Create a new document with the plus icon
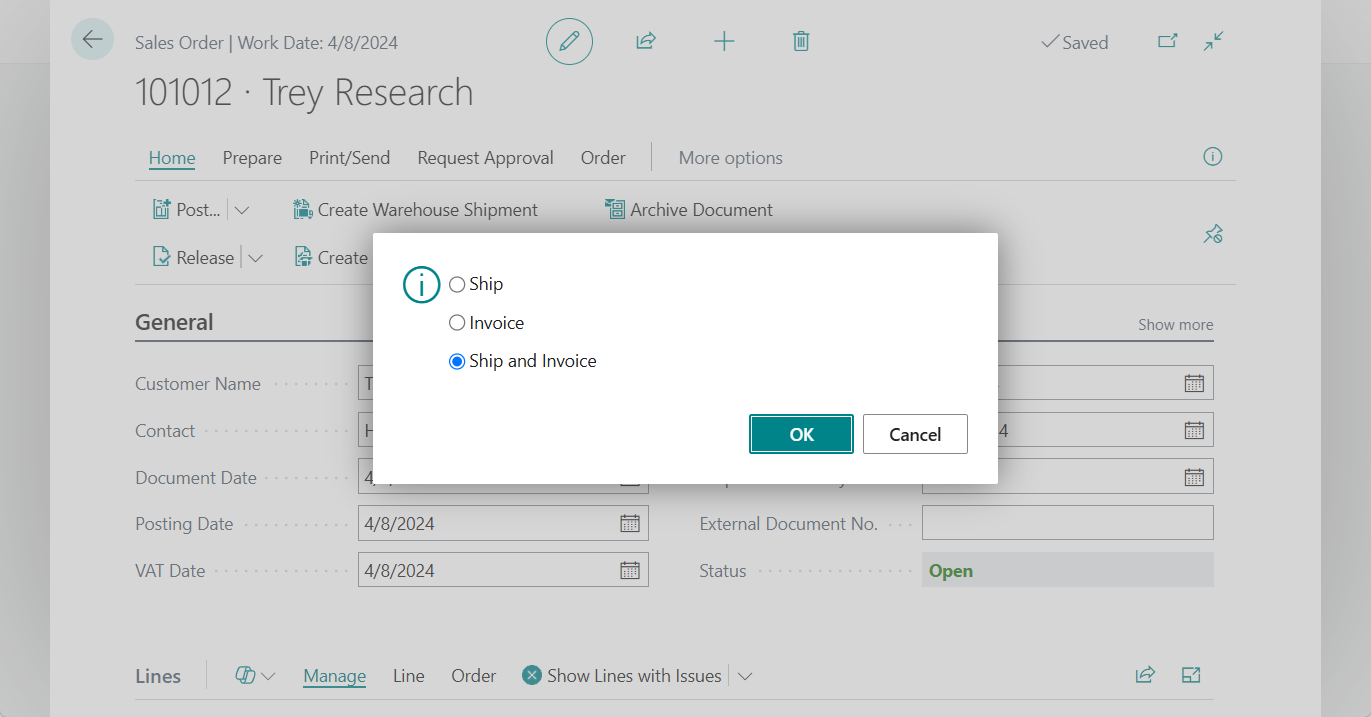This screenshot has width=1371, height=717. coord(724,41)
